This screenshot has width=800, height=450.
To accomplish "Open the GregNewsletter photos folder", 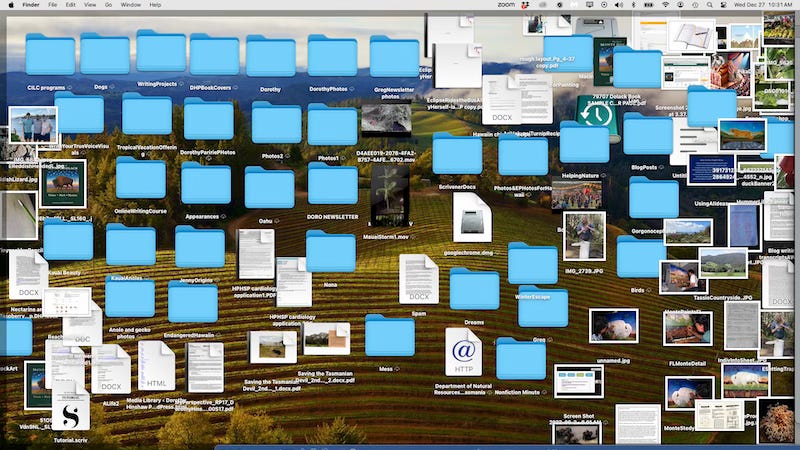I will (394, 57).
